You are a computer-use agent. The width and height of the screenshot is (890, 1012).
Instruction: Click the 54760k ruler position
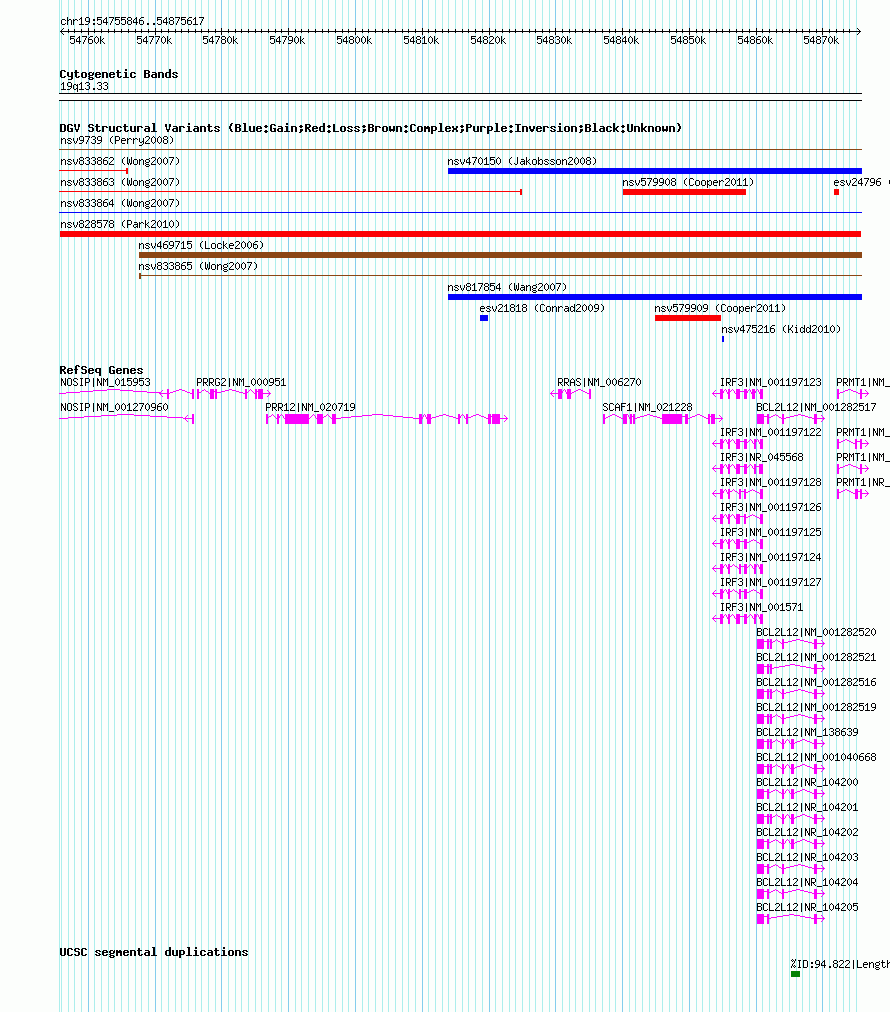pyautogui.click(x=87, y=40)
